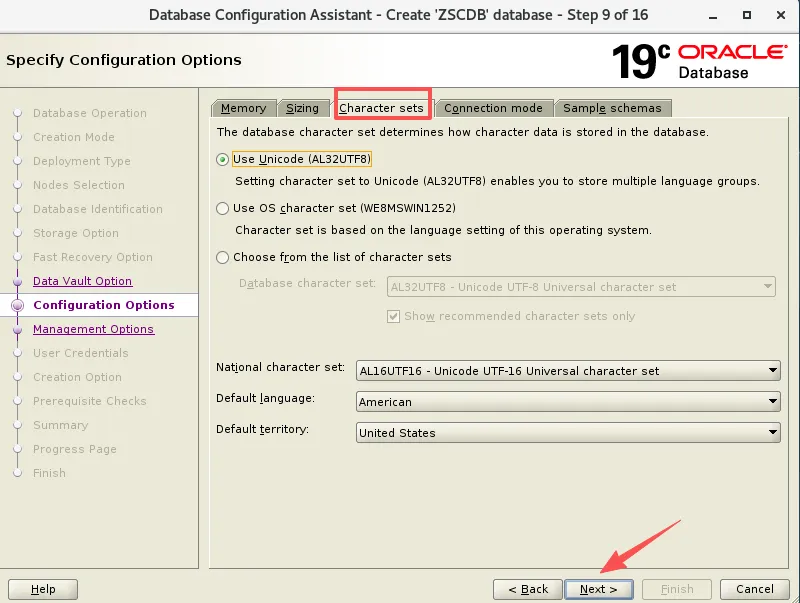Viewport: 800px width, 603px height.
Task: Switch to the Memory tab
Action: pos(243,108)
